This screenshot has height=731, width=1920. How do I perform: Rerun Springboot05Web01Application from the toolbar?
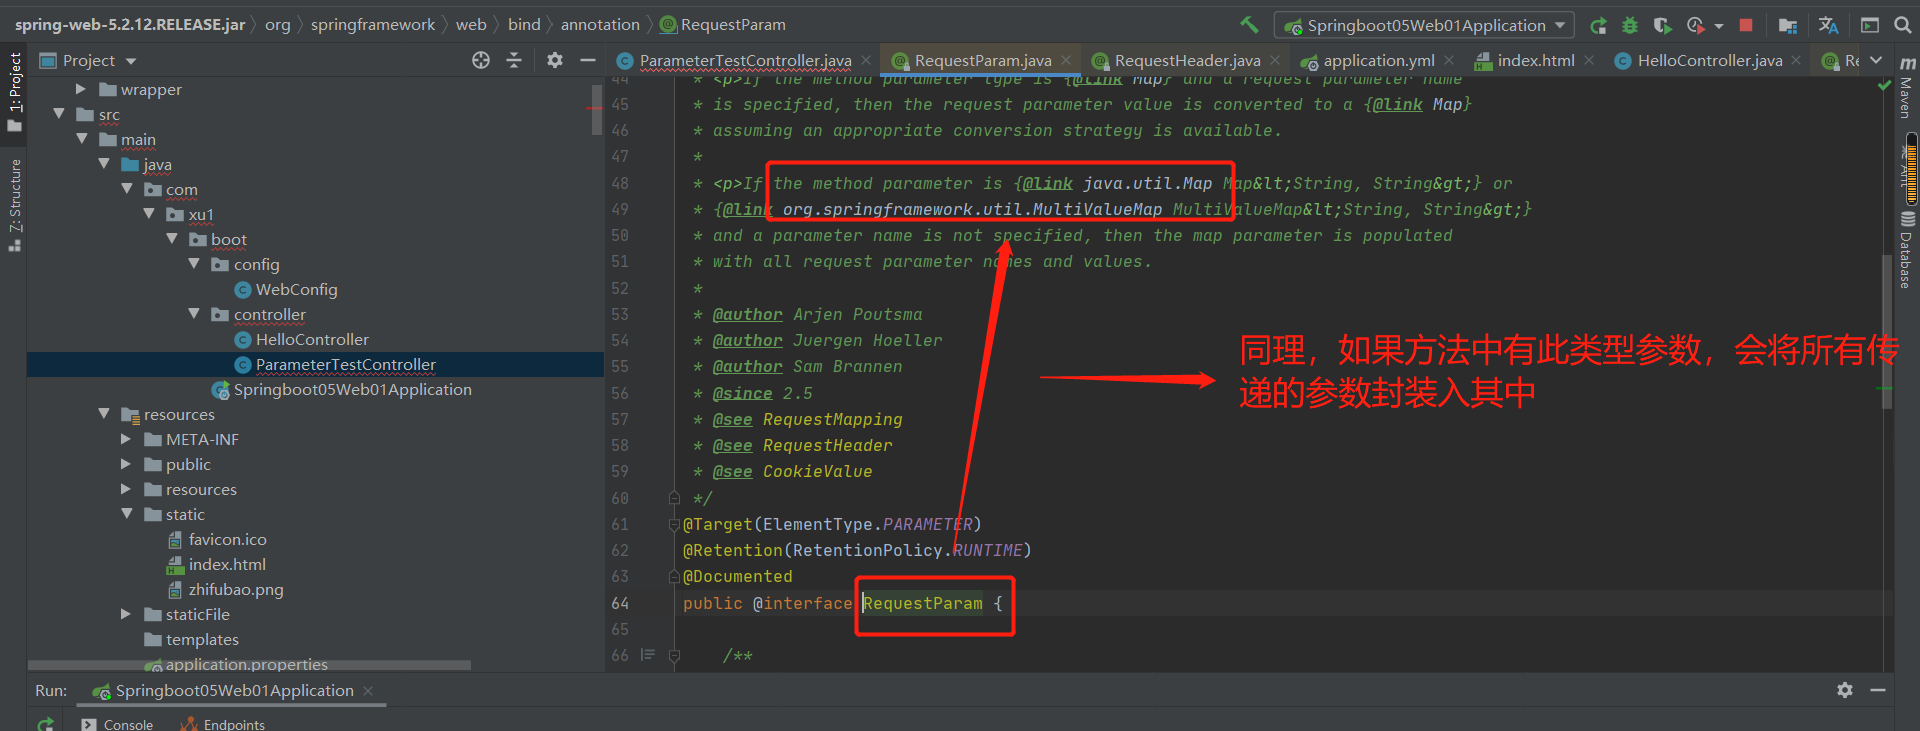tap(1598, 25)
